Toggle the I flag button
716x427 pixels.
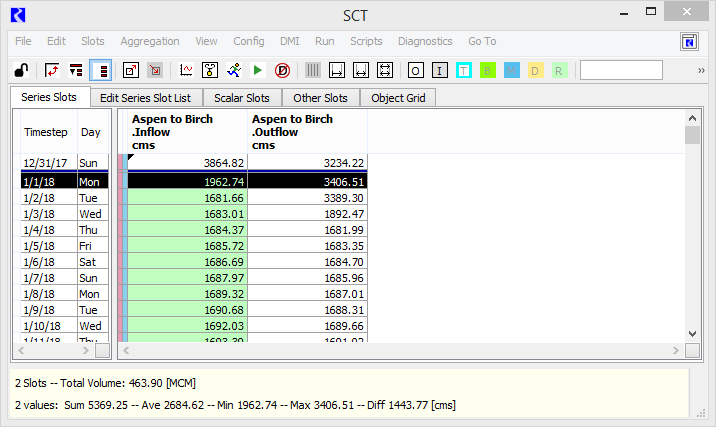439,70
